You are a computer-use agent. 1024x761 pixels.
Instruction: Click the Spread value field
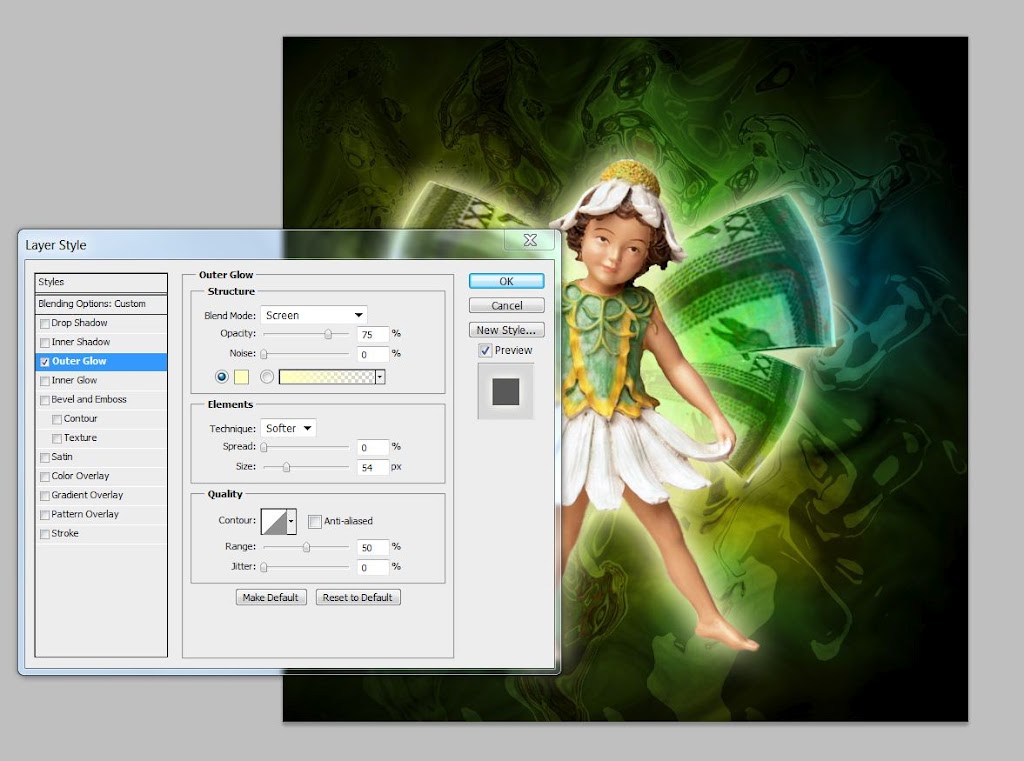point(373,447)
